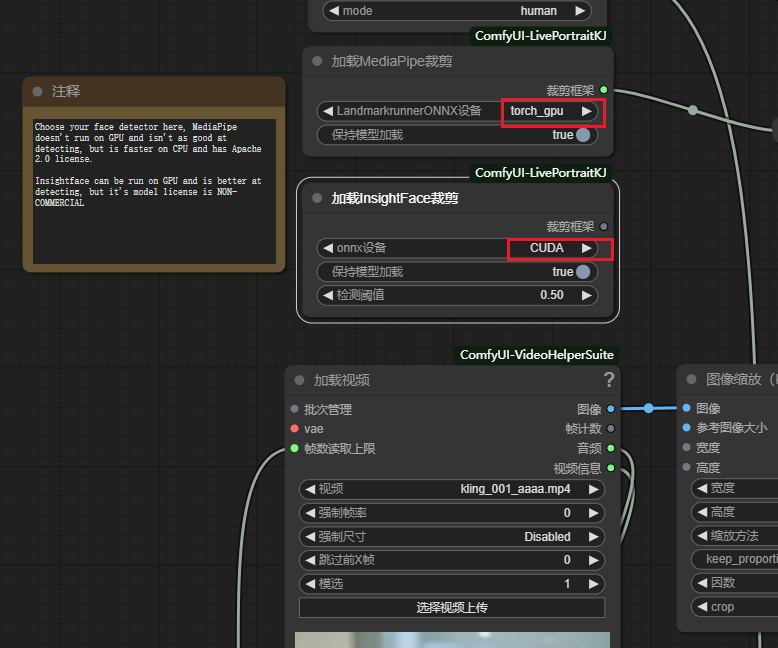Click the 注释 note node's collapse dot

coord(37,91)
